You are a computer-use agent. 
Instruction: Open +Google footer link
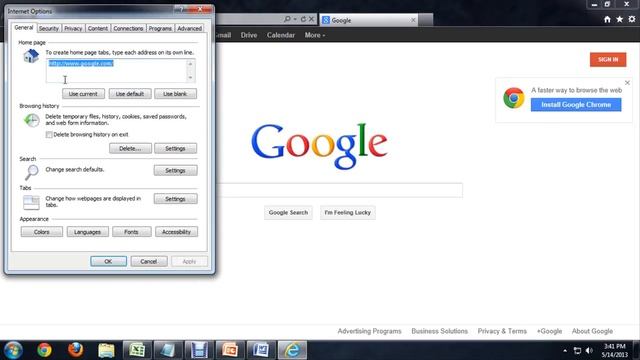point(549,331)
